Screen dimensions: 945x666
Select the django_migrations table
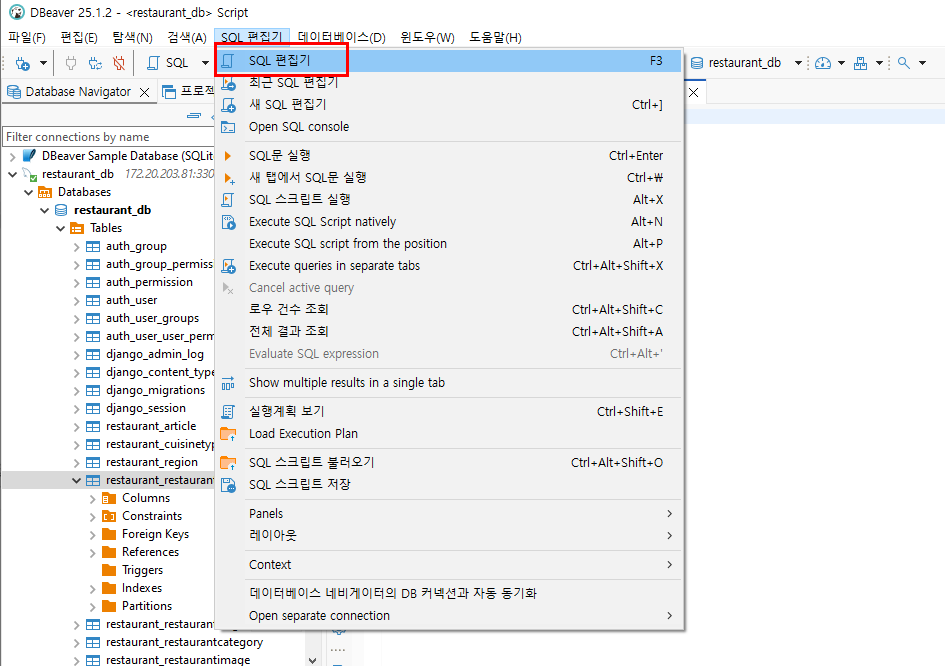click(155, 390)
